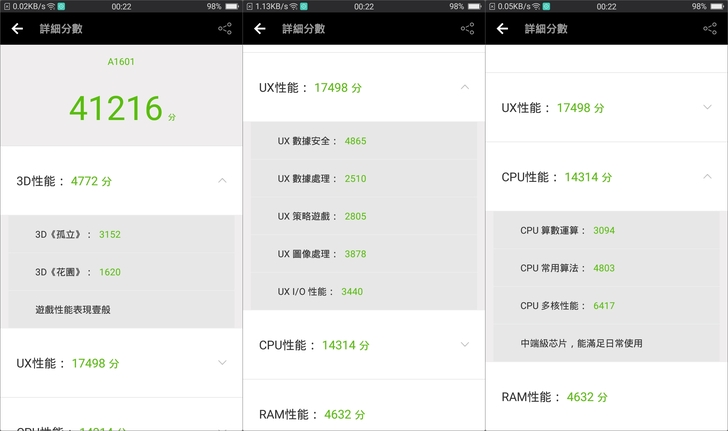Collapse the UX性能 section above UX 數據安全
This screenshot has width=728, height=431.
tap(465, 88)
